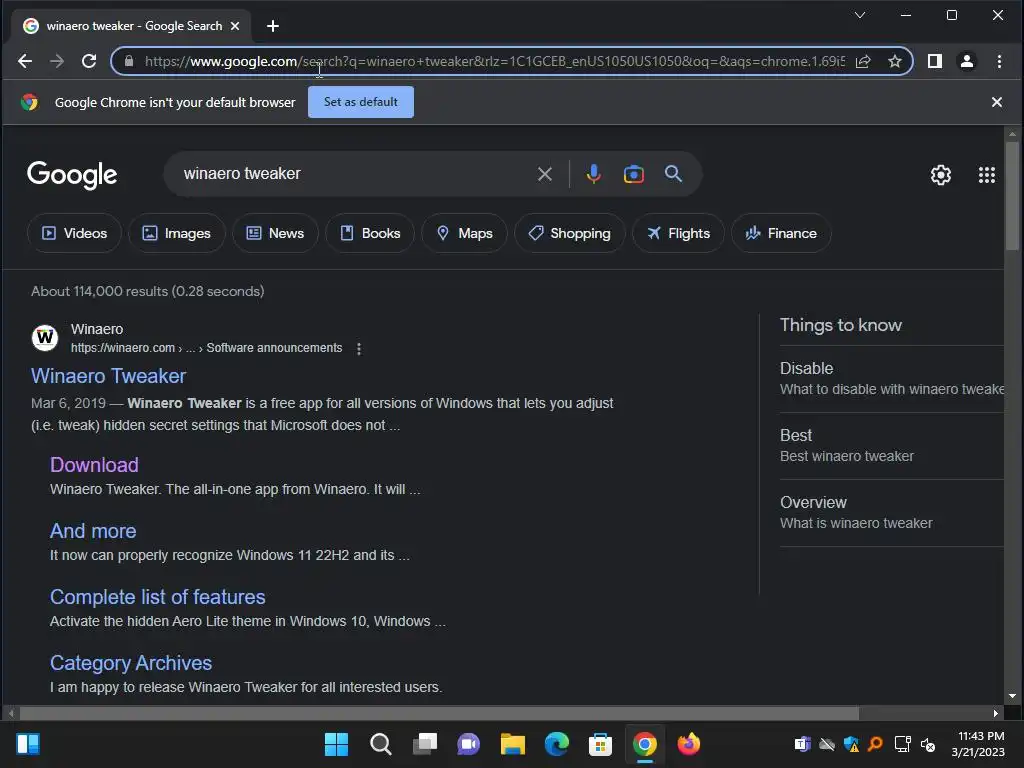Switch to Videos results
The image size is (1024, 768).
click(x=74, y=233)
